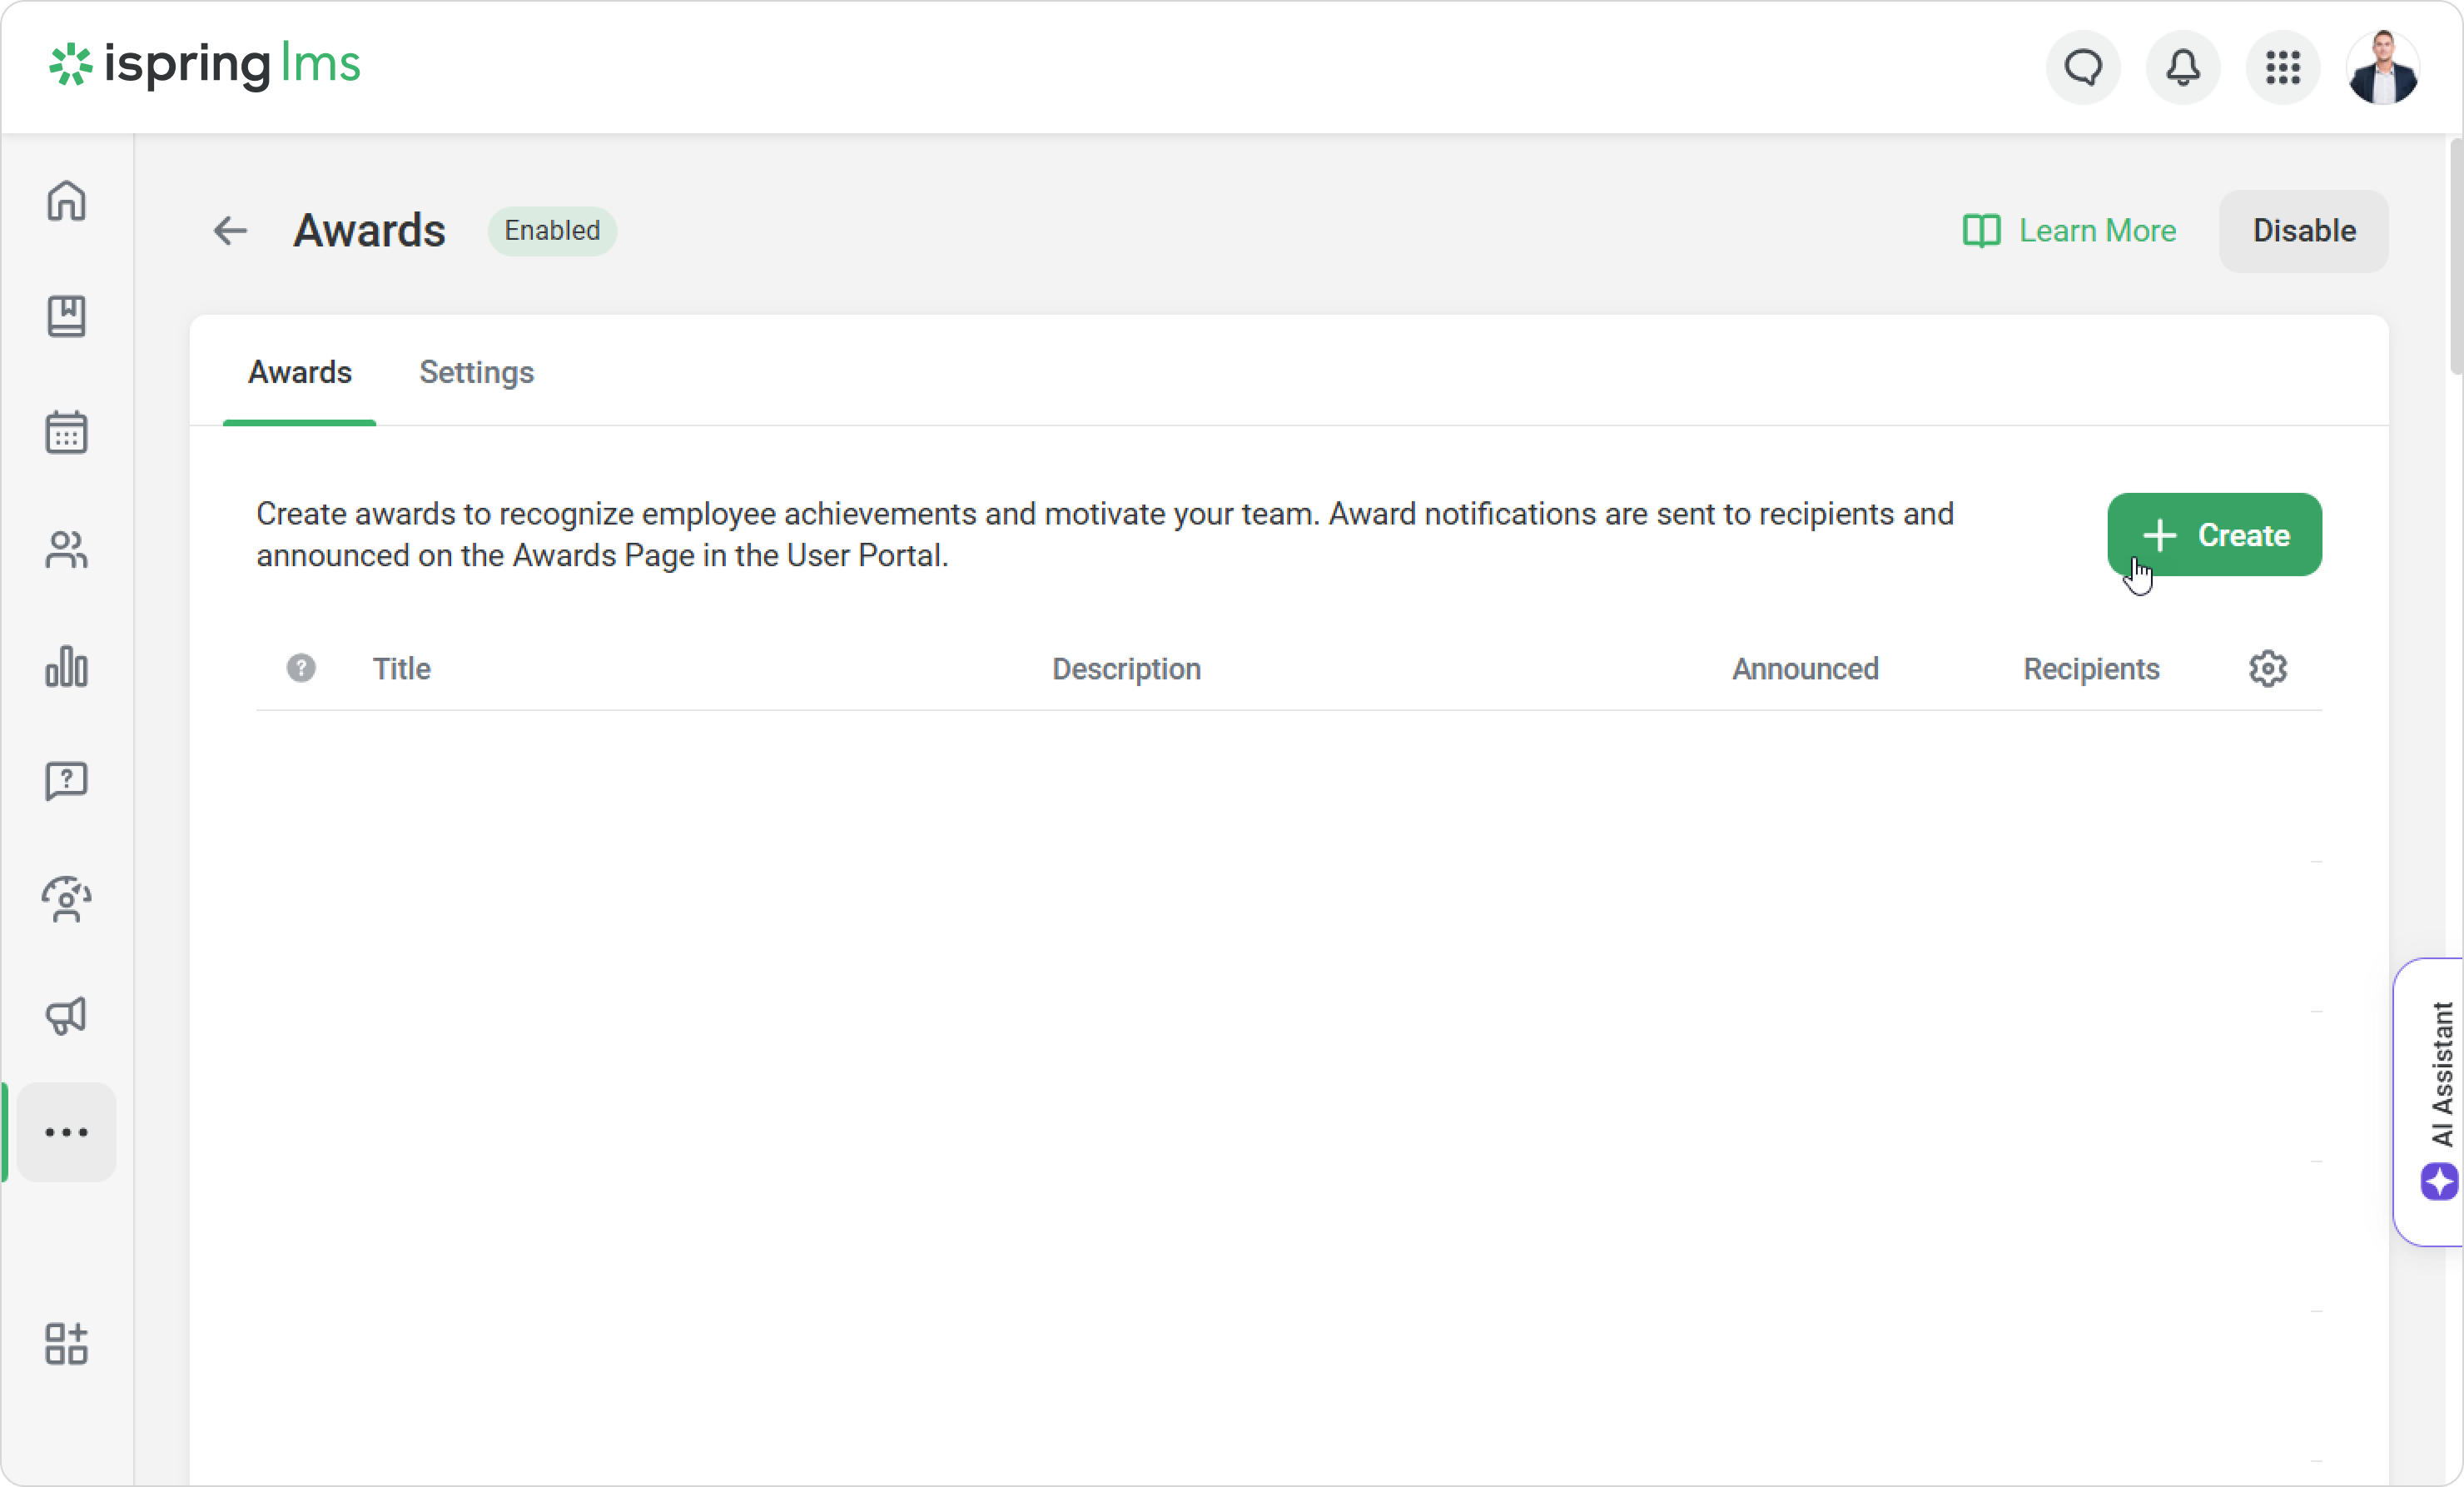Open the question bubble sidebar icon

point(66,781)
